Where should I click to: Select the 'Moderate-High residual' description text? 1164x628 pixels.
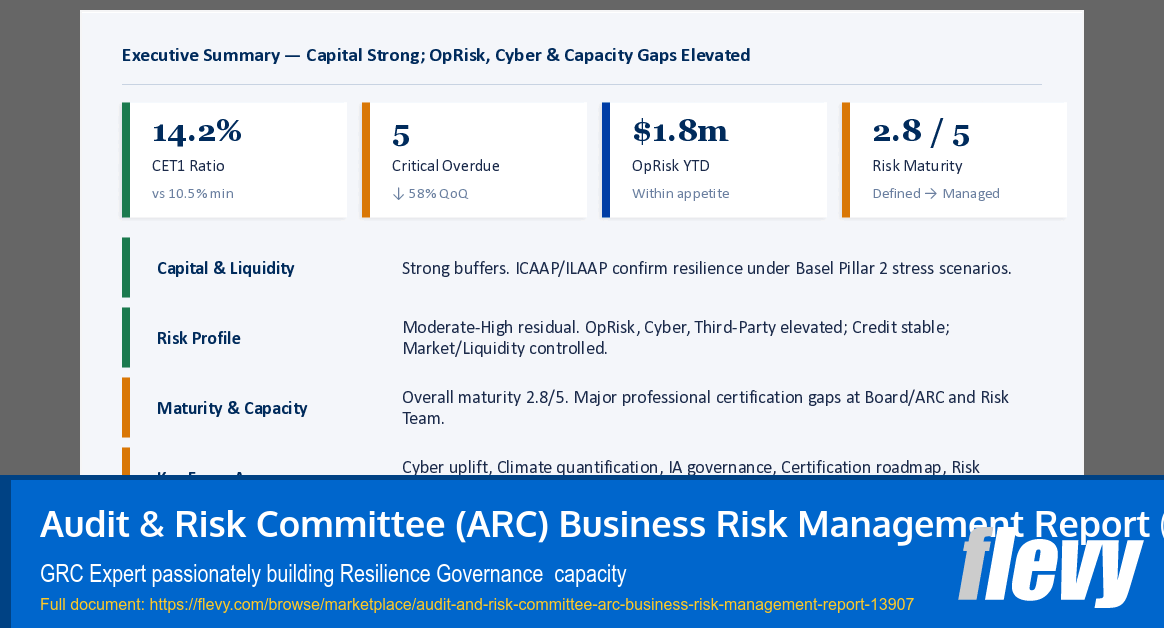676,338
